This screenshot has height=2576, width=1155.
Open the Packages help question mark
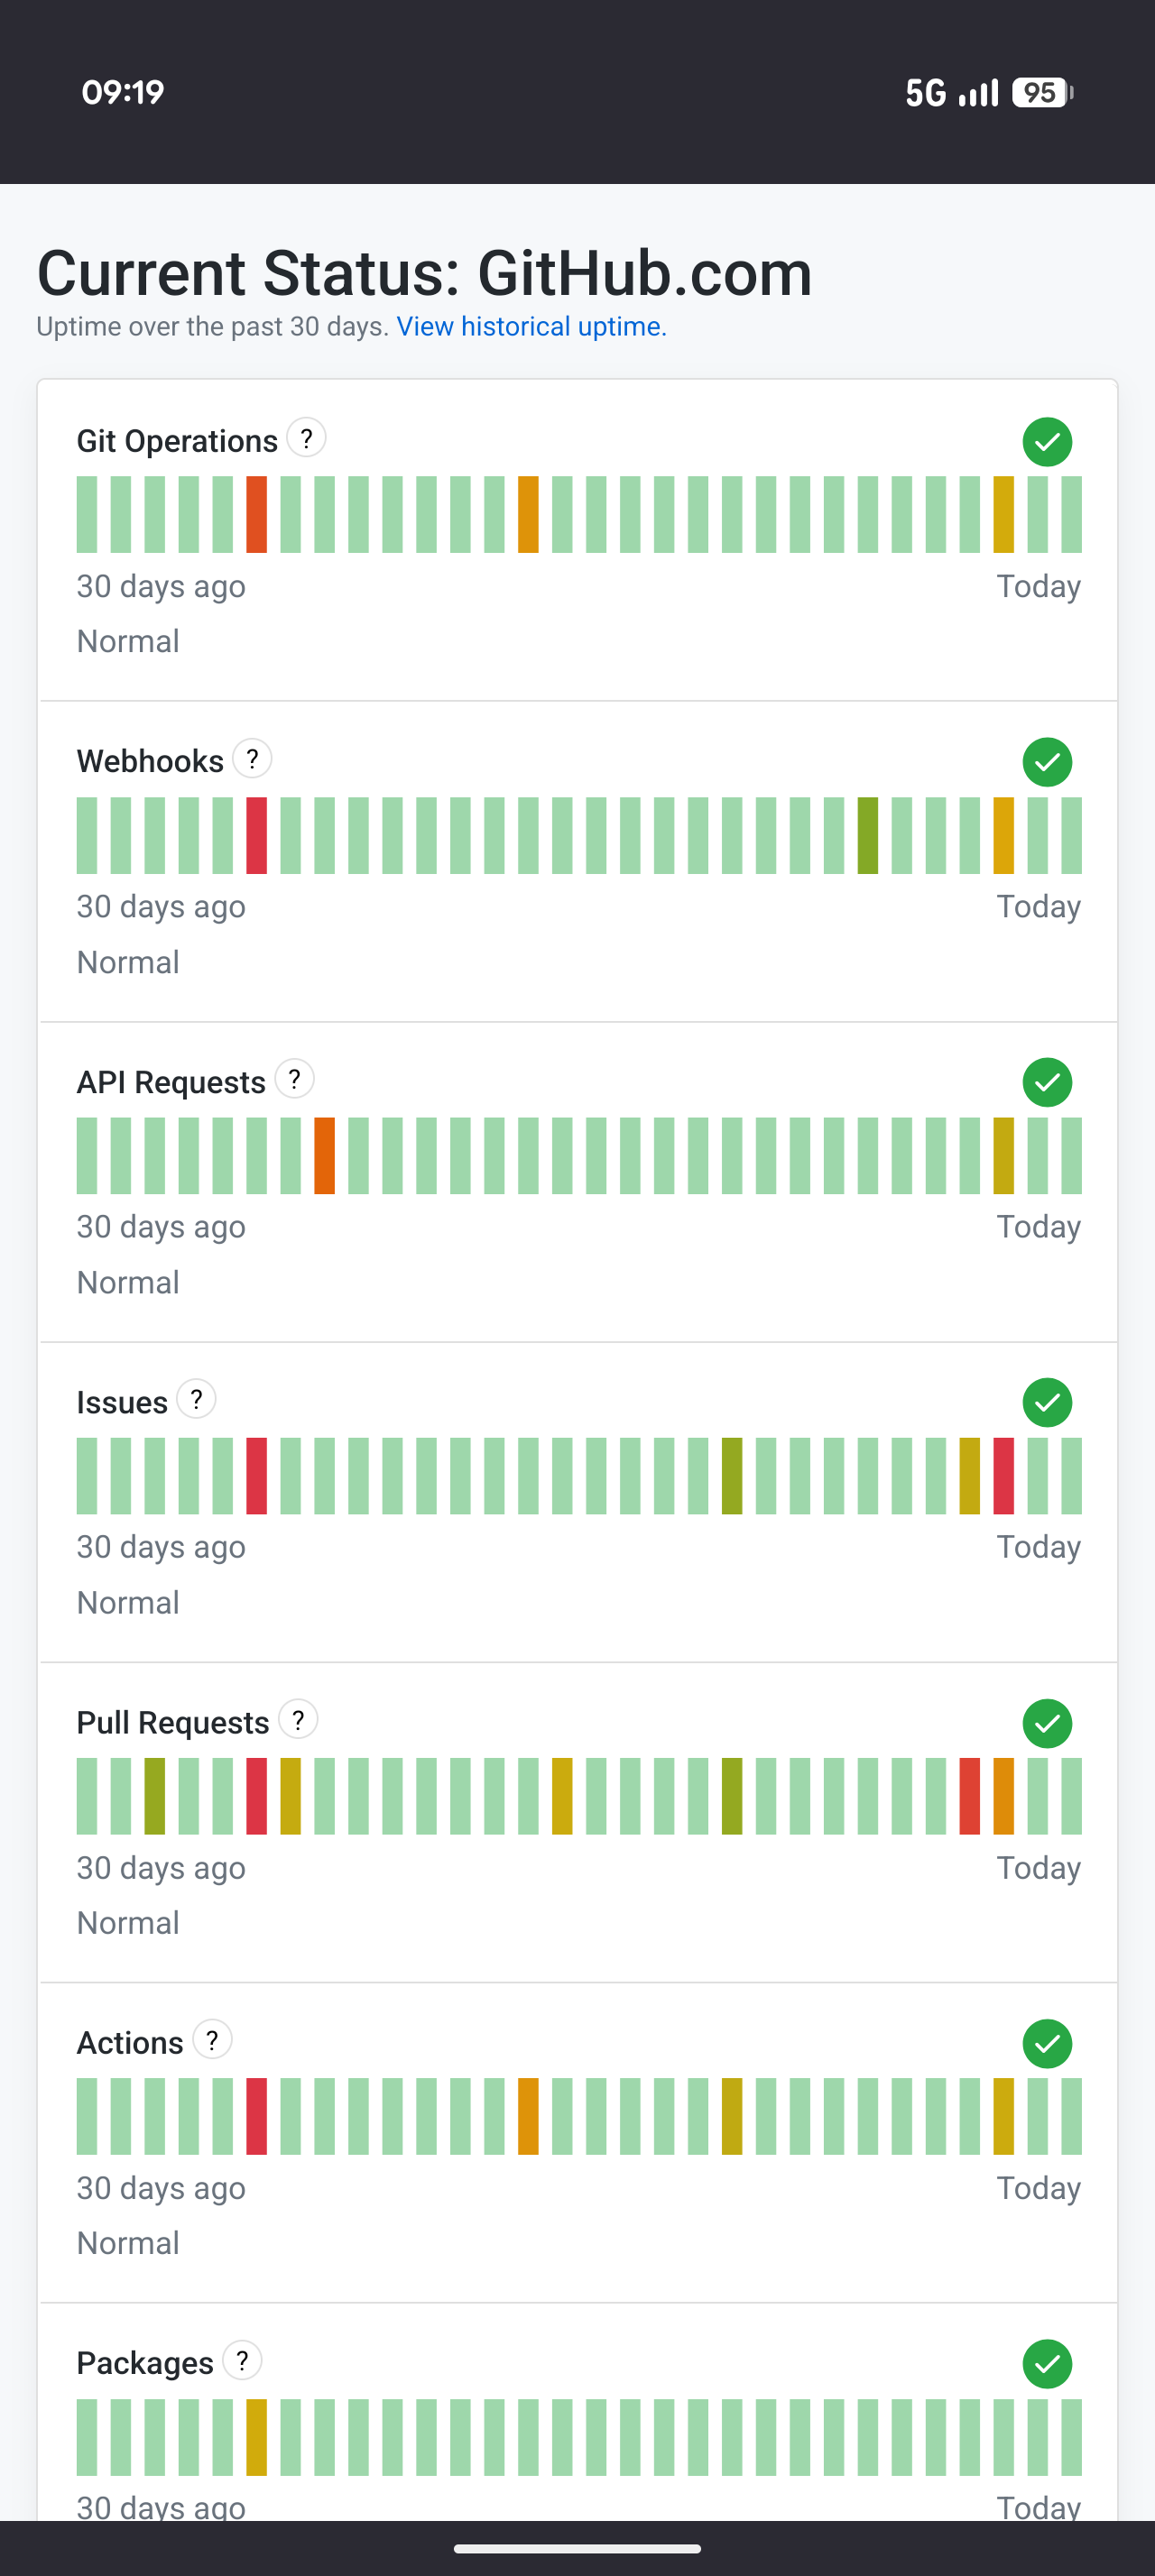coord(242,2360)
